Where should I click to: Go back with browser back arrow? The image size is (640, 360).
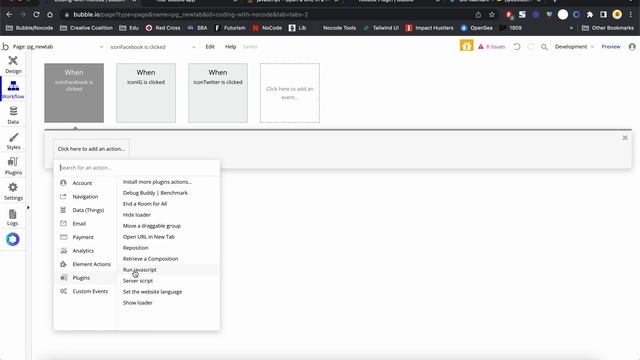coord(9,14)
